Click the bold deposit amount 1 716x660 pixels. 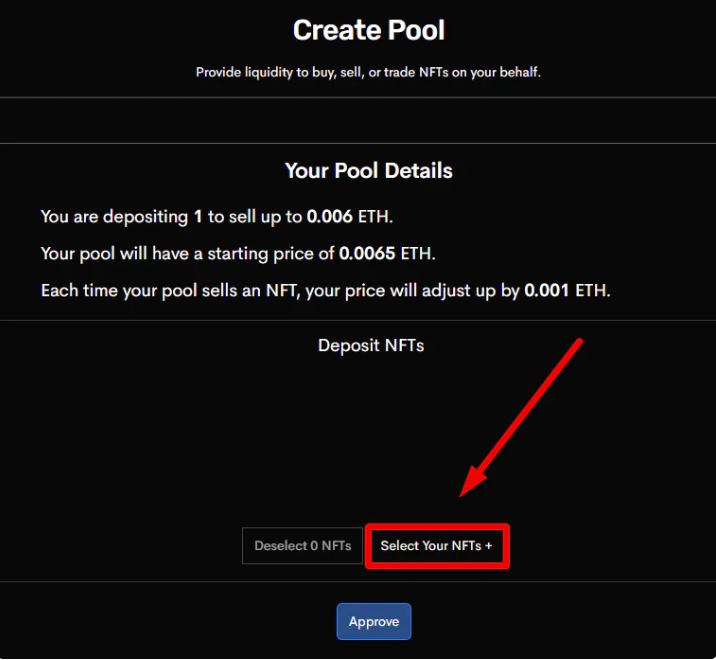tap(198, 216)
